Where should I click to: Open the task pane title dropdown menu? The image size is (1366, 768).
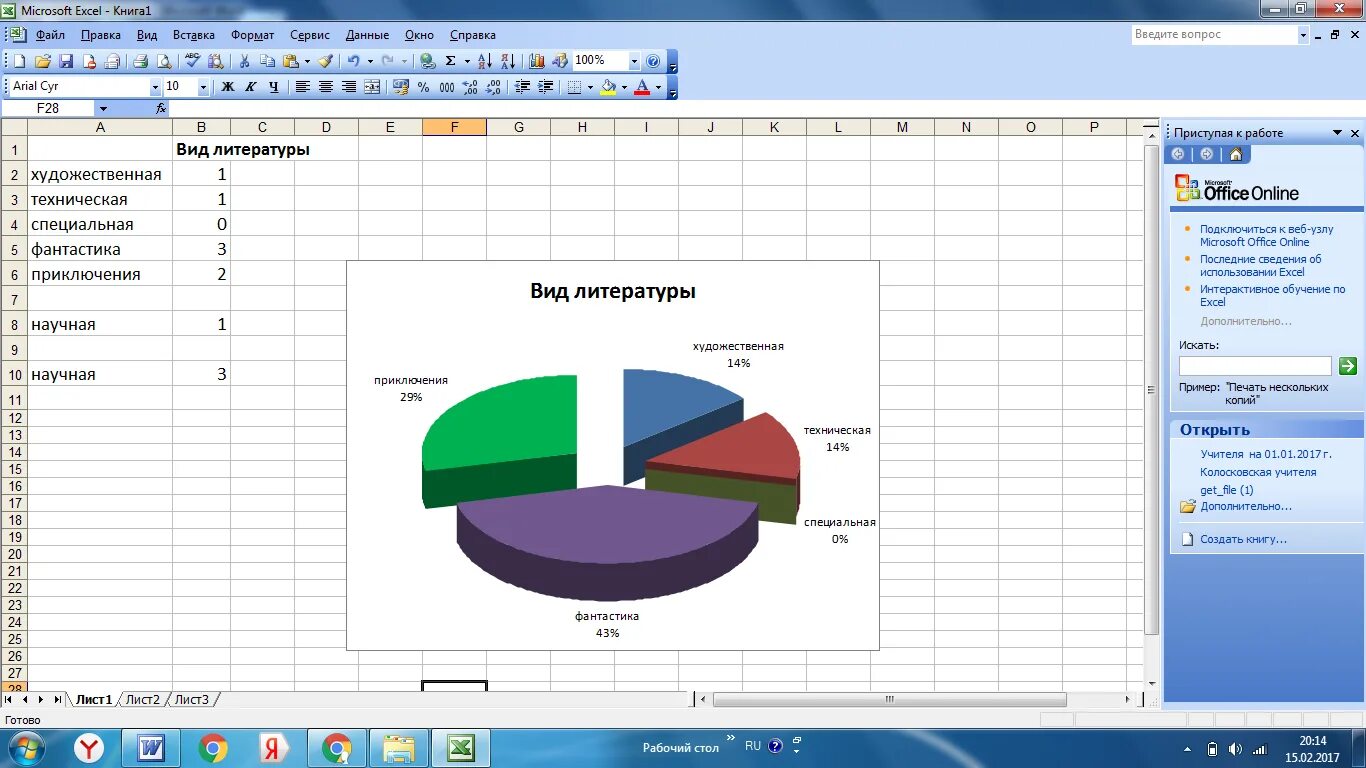point(1337,133)
